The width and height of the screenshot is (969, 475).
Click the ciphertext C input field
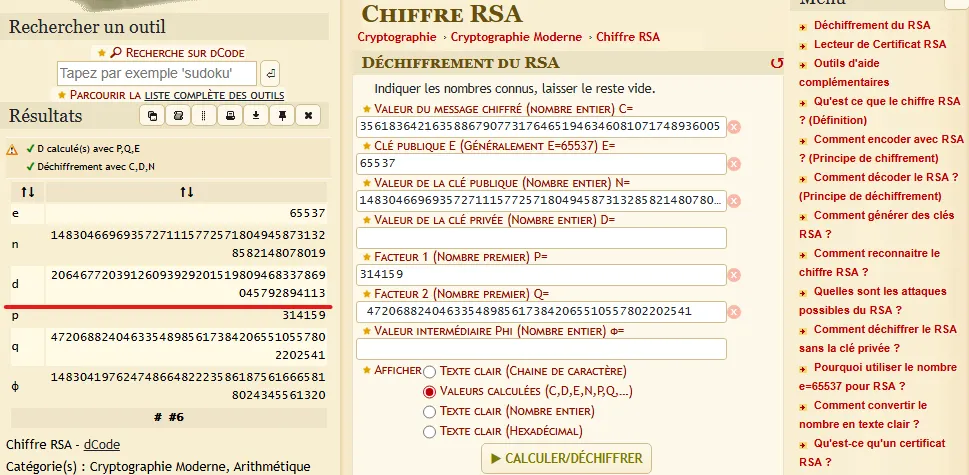pos(541,127)
